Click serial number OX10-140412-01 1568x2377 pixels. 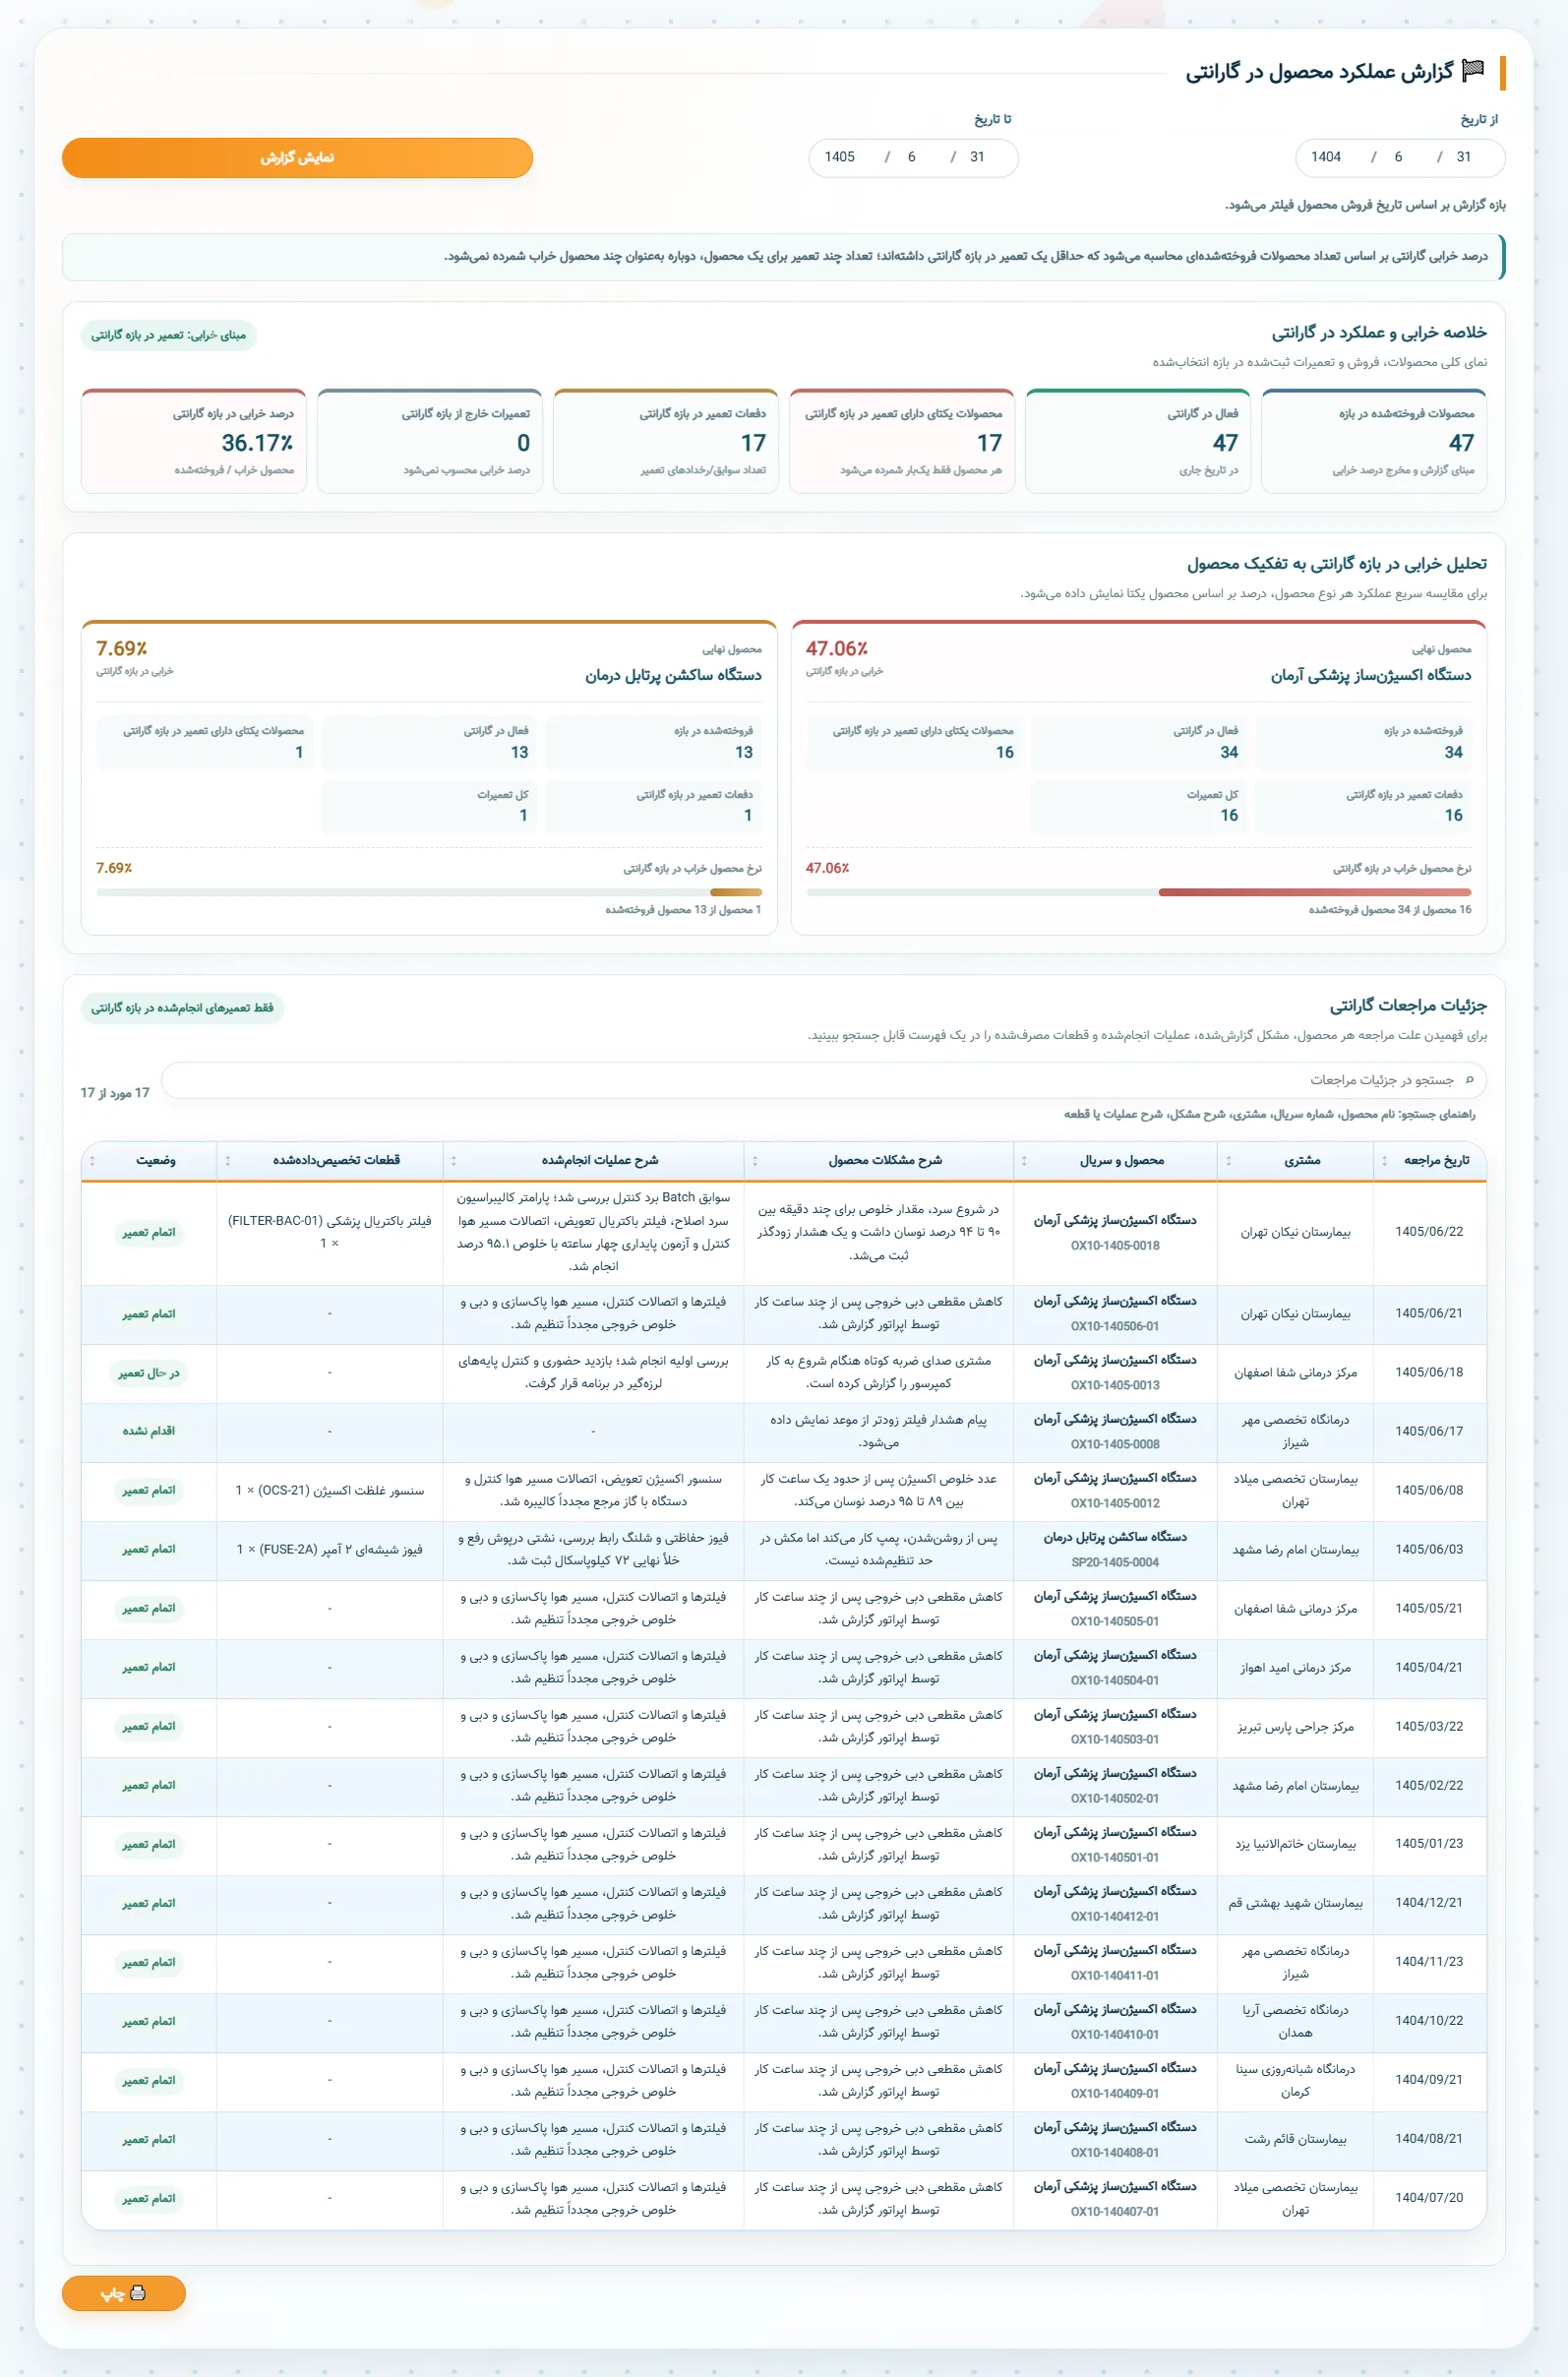(1115, 1917)
